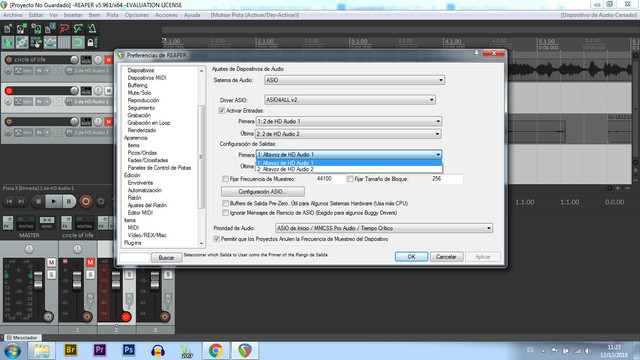Open the Acciones menu
The height and width of the screenshot is (360, 640).
tap(166, 15)
